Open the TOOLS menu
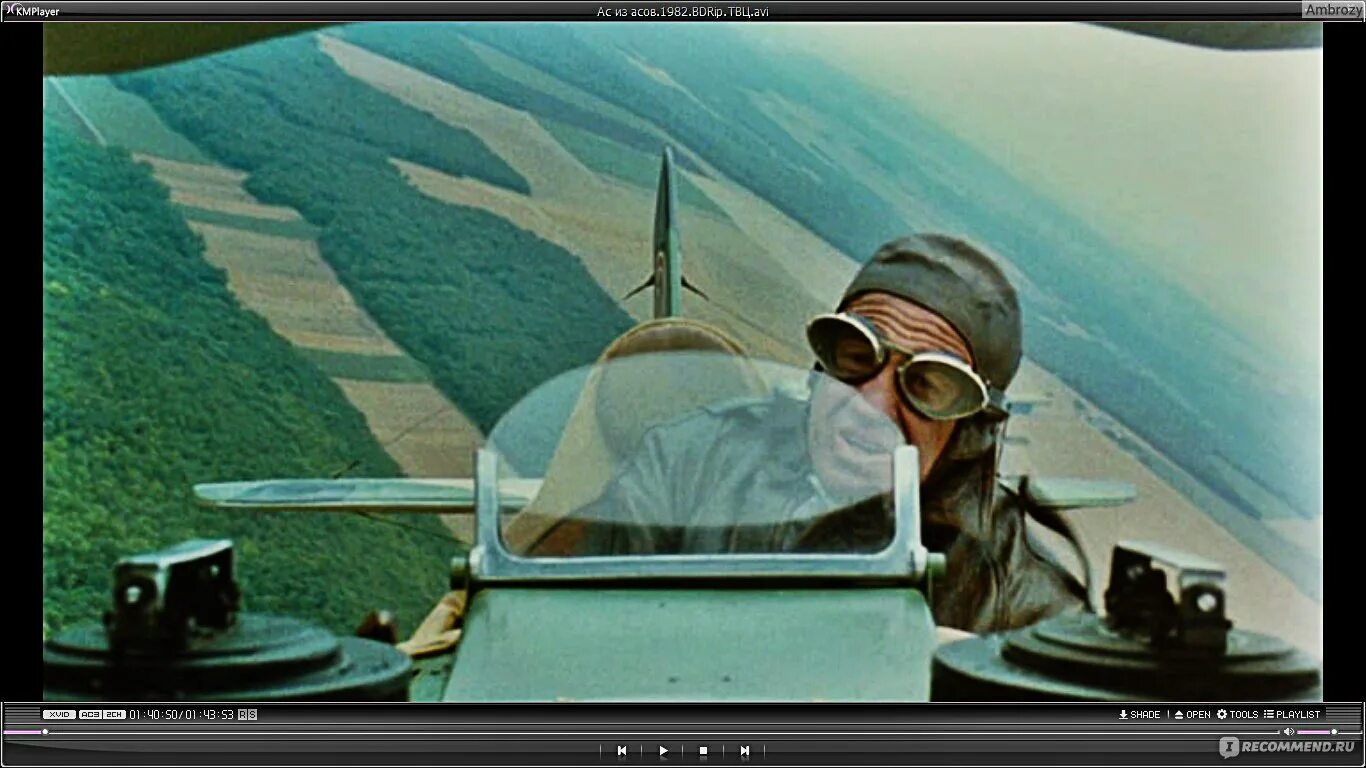The width and height of the screenshot is (1366, 768). click(1237, 714)
